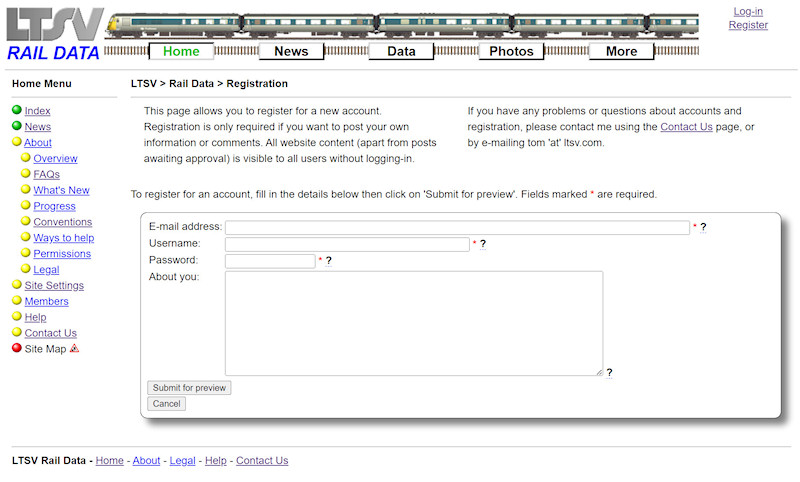Viewport: 800px width, 482px height.
Task: Expand the More navigation menu
Action: tap(621, 52)
